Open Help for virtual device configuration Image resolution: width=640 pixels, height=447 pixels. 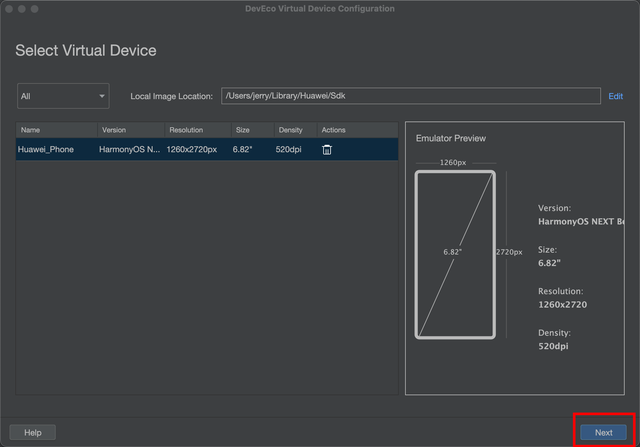click(33, 432)
